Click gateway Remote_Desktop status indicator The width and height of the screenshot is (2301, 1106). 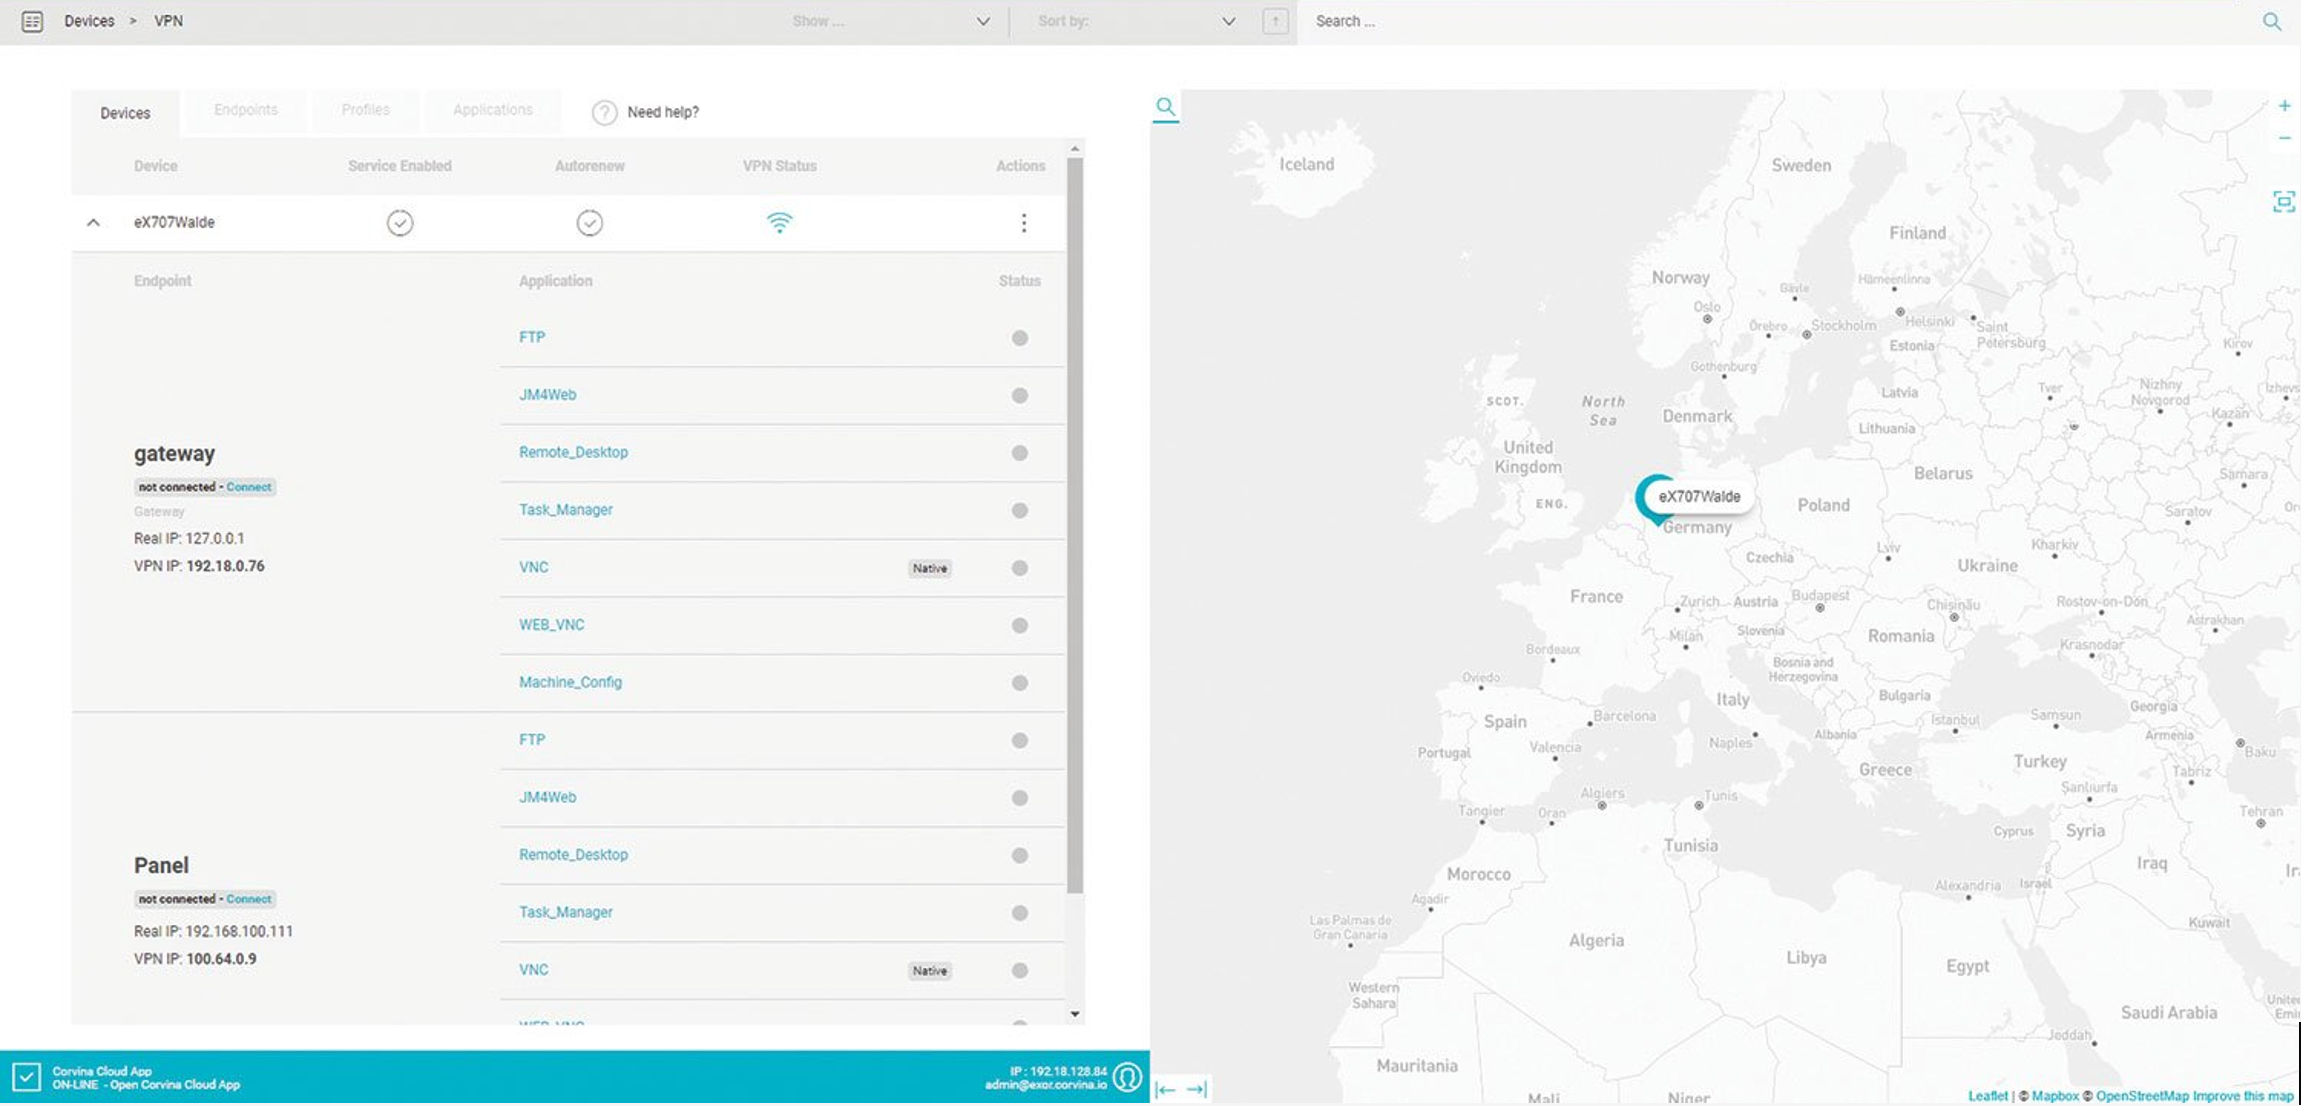1019,453
